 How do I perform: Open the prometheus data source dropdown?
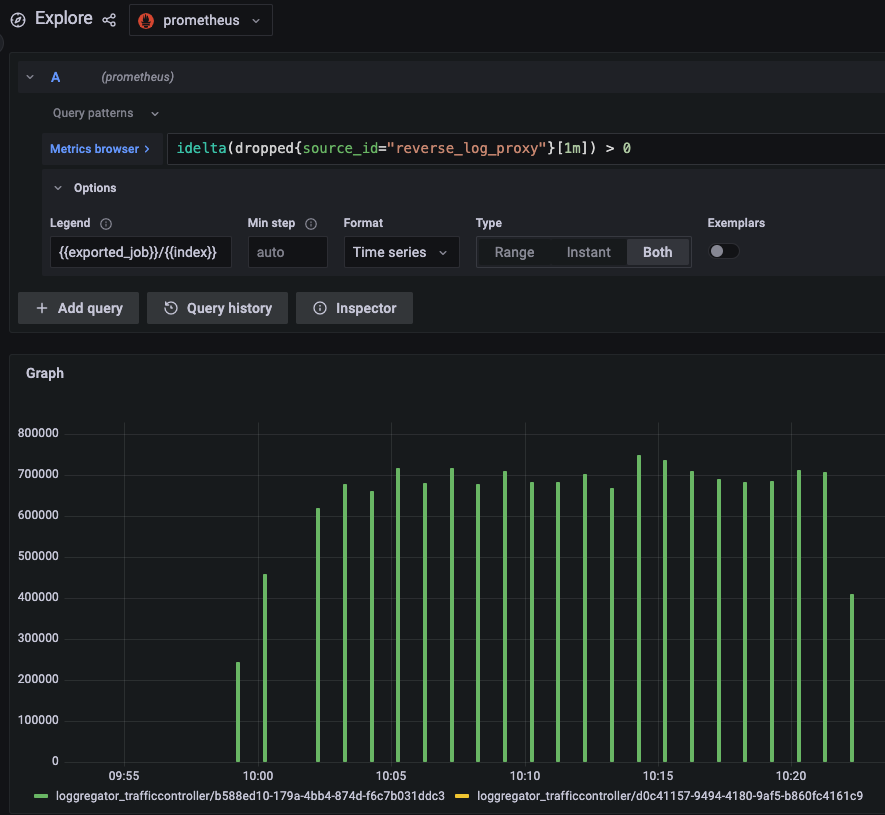201,20
